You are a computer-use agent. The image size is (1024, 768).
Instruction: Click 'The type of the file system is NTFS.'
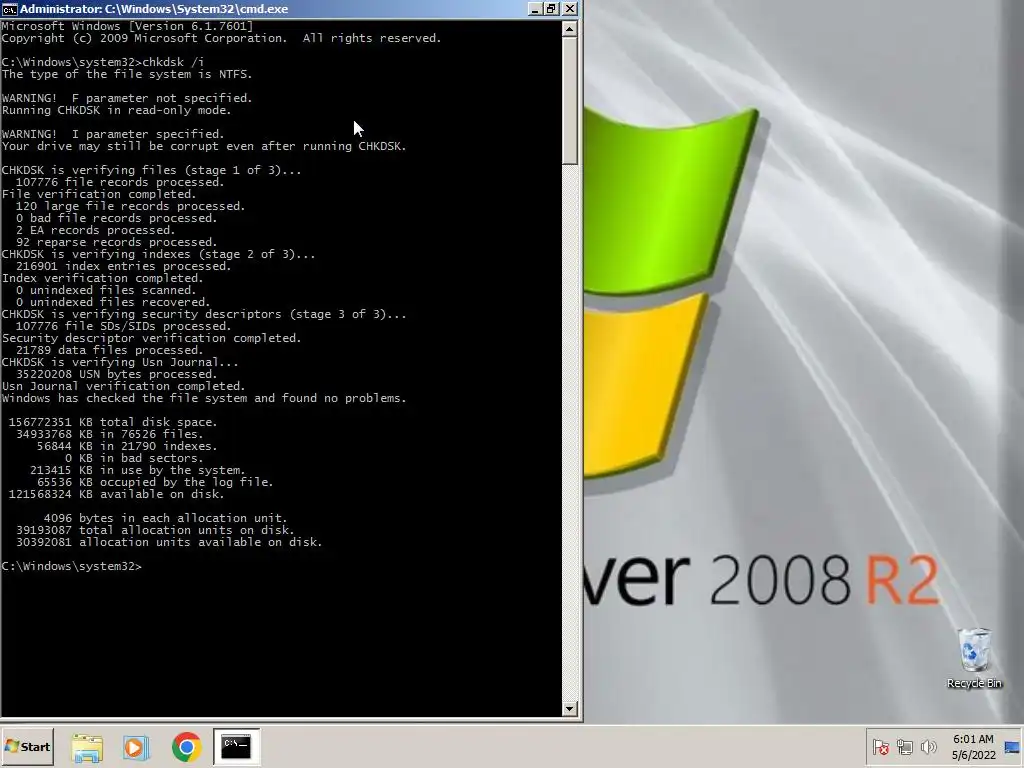click(x=127, y=74)
